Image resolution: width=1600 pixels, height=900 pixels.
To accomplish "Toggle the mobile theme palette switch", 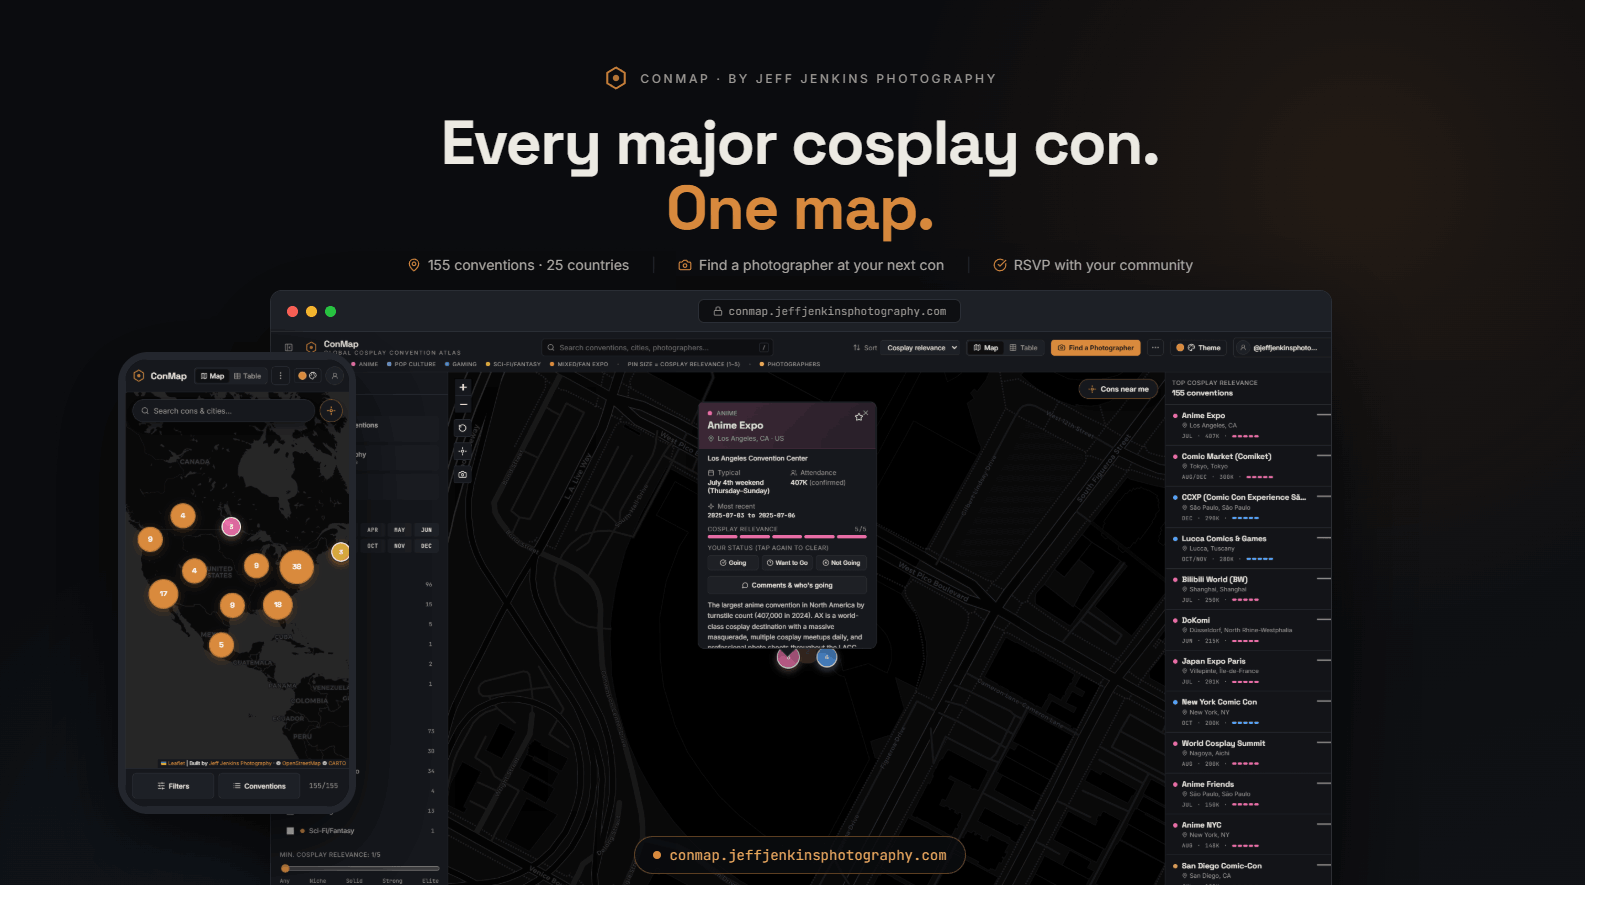I will pos(307,376).
